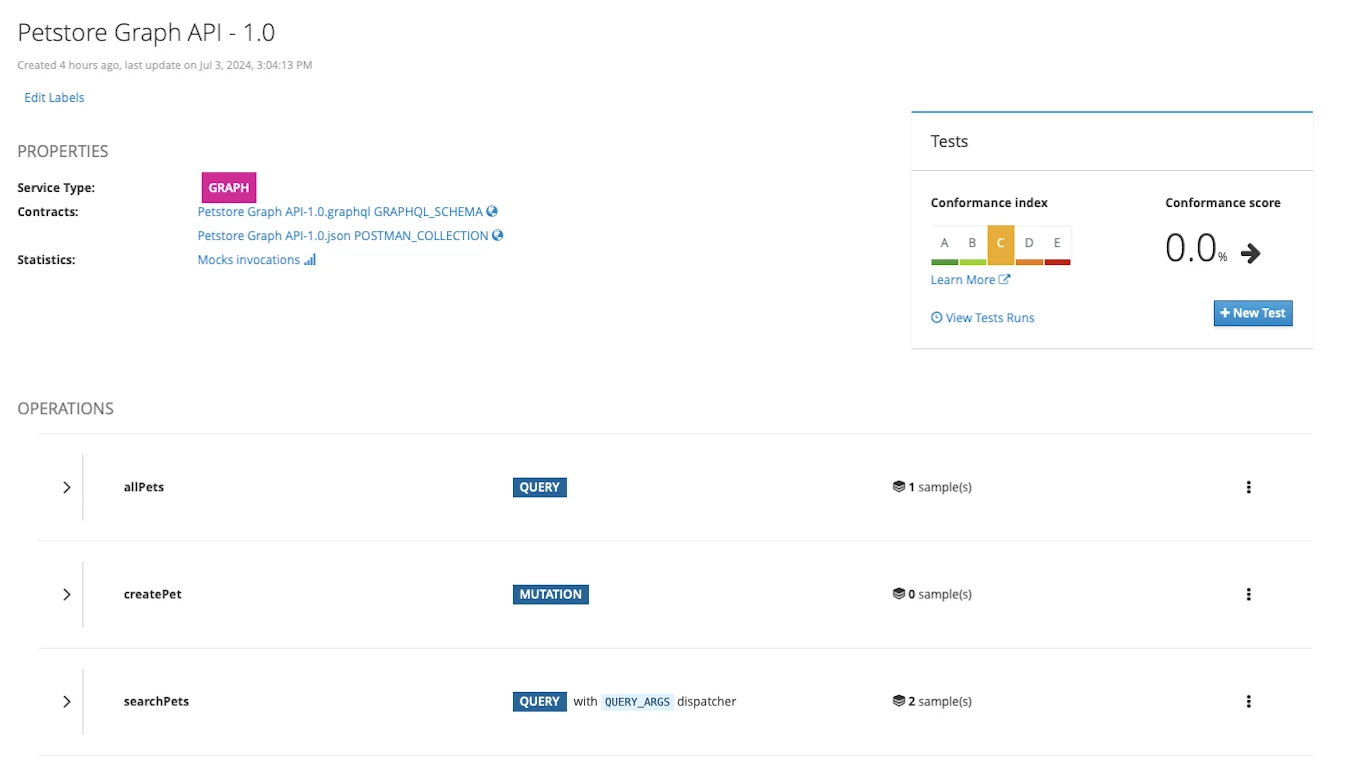The image size is (1346, 779).
Task: Click the bar chart icon beside Mocks invocations
Action: (x=310, y=260)
